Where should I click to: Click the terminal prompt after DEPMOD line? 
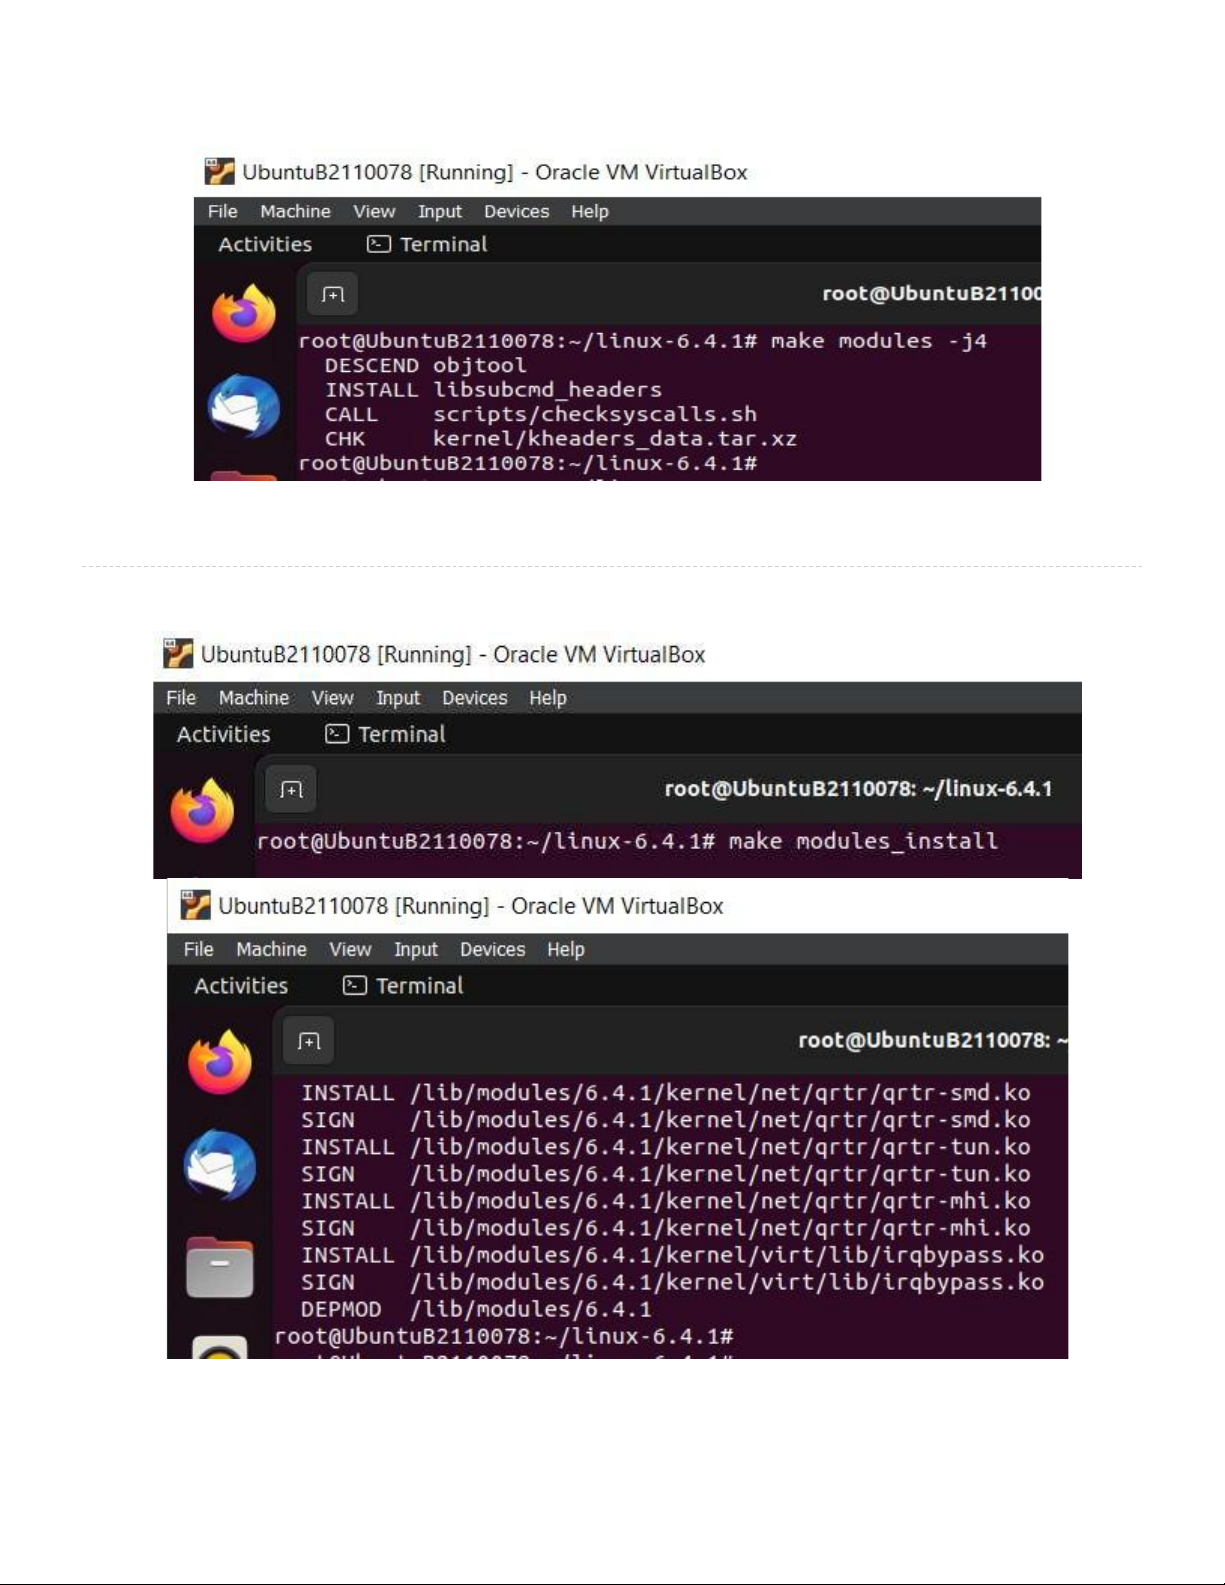(504, 1336)
